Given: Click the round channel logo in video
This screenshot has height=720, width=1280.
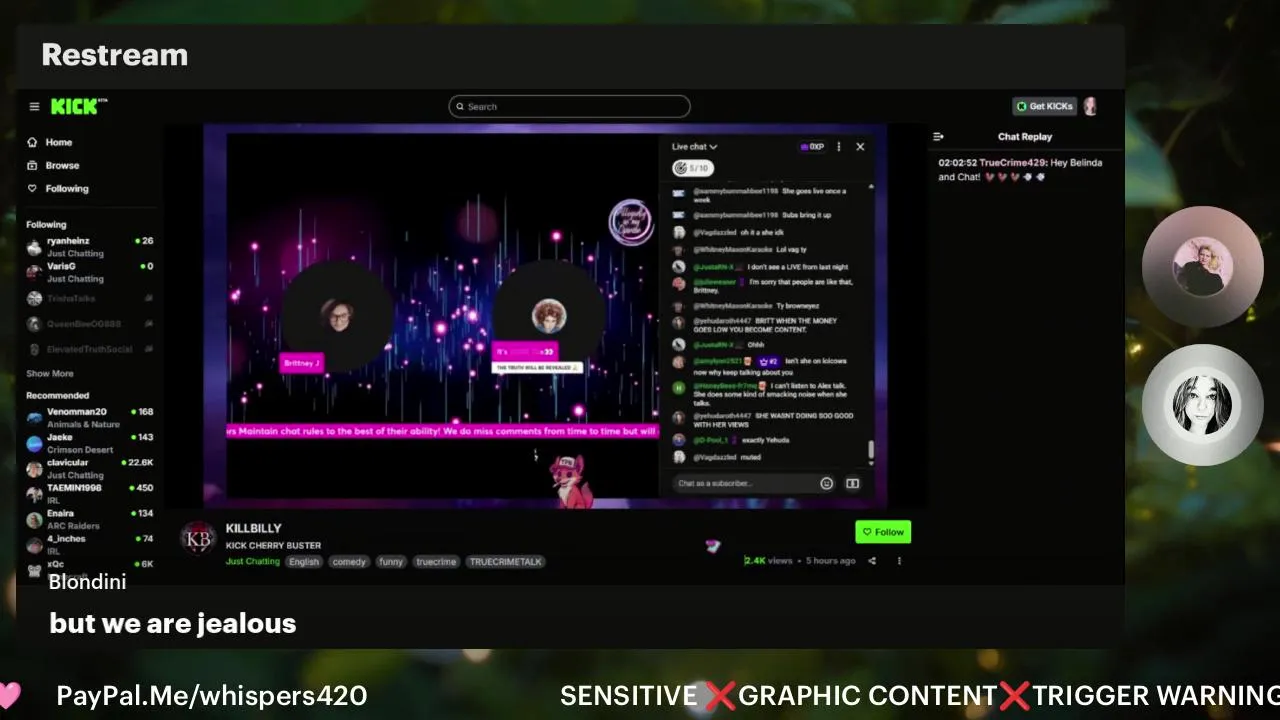Looking at the screenshot, I should (630, 222).
